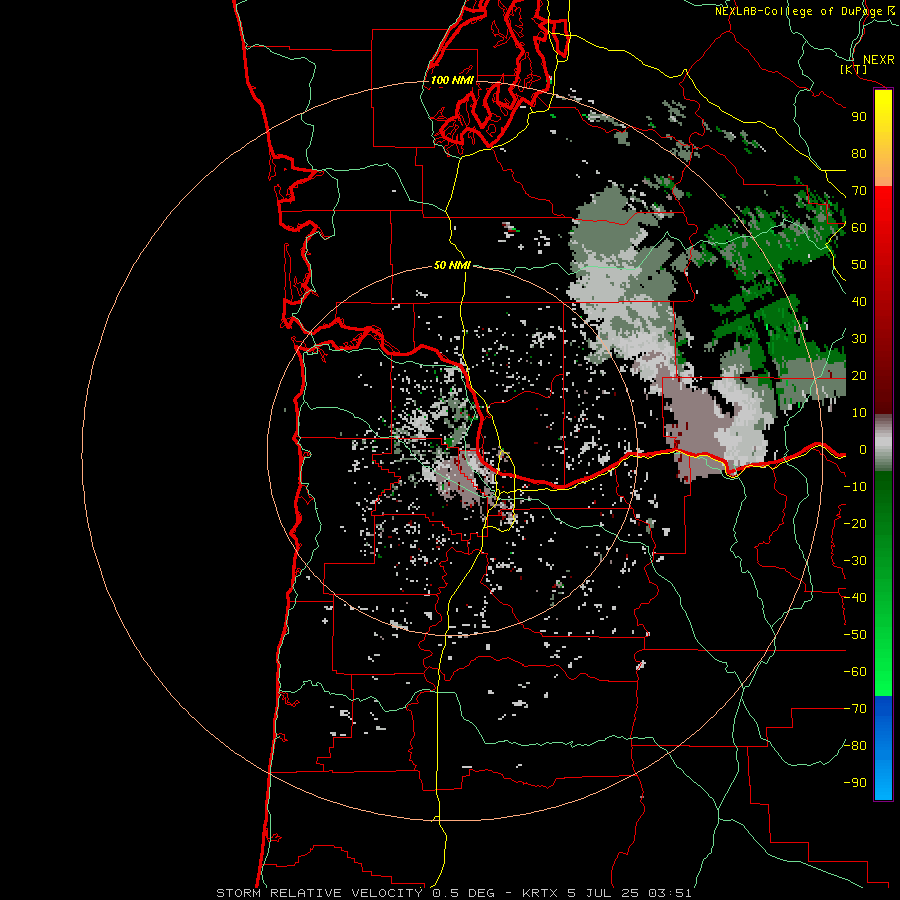Click the -30 value on the velocity scale
The height and width of the screenshot is (900, 900).
coord(855,561)
